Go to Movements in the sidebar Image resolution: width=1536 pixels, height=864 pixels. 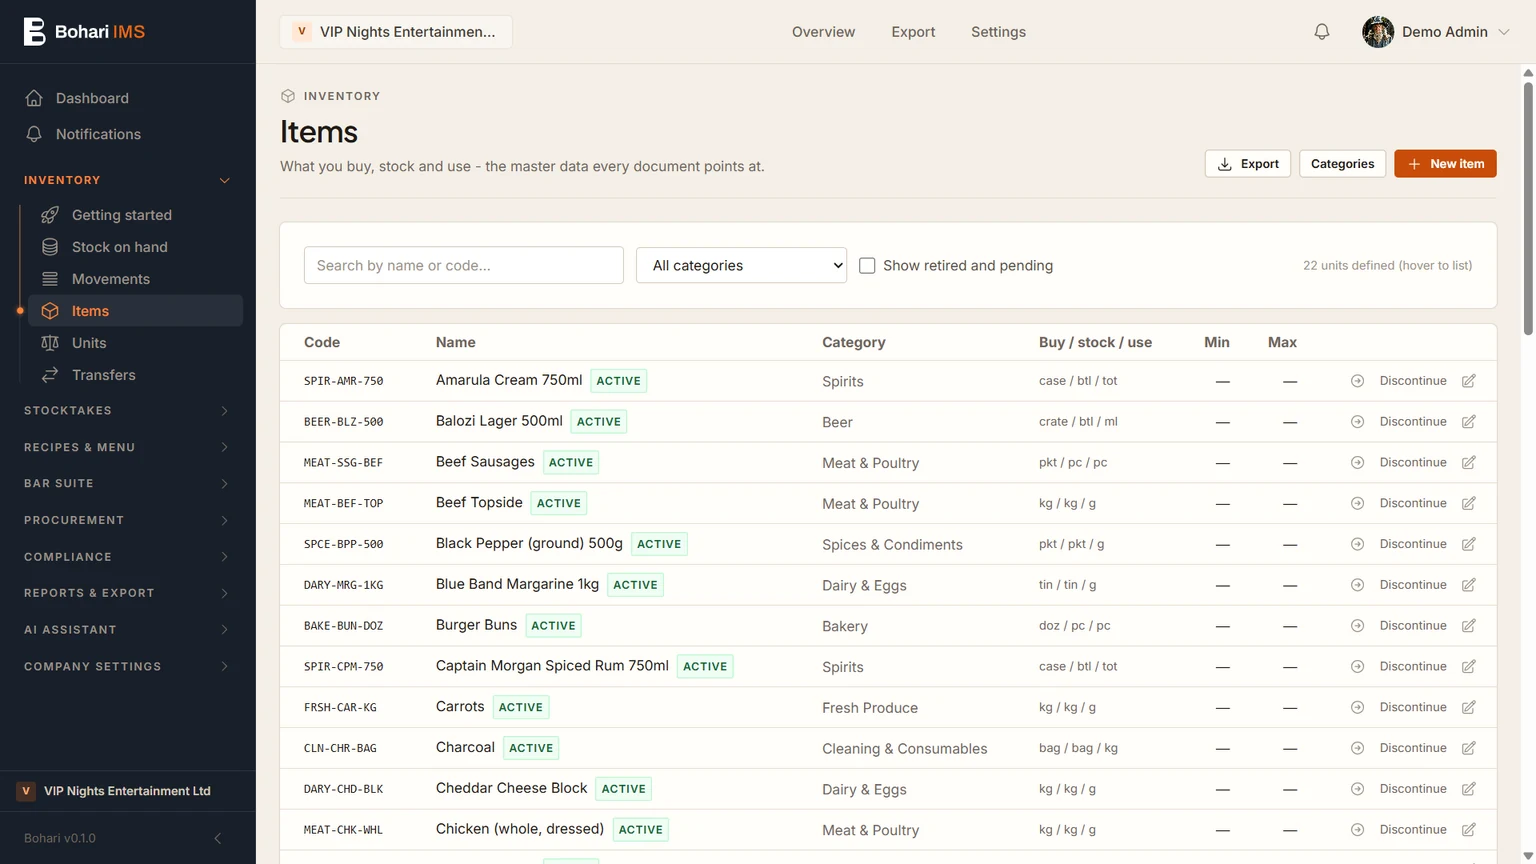tap(135, 279)
